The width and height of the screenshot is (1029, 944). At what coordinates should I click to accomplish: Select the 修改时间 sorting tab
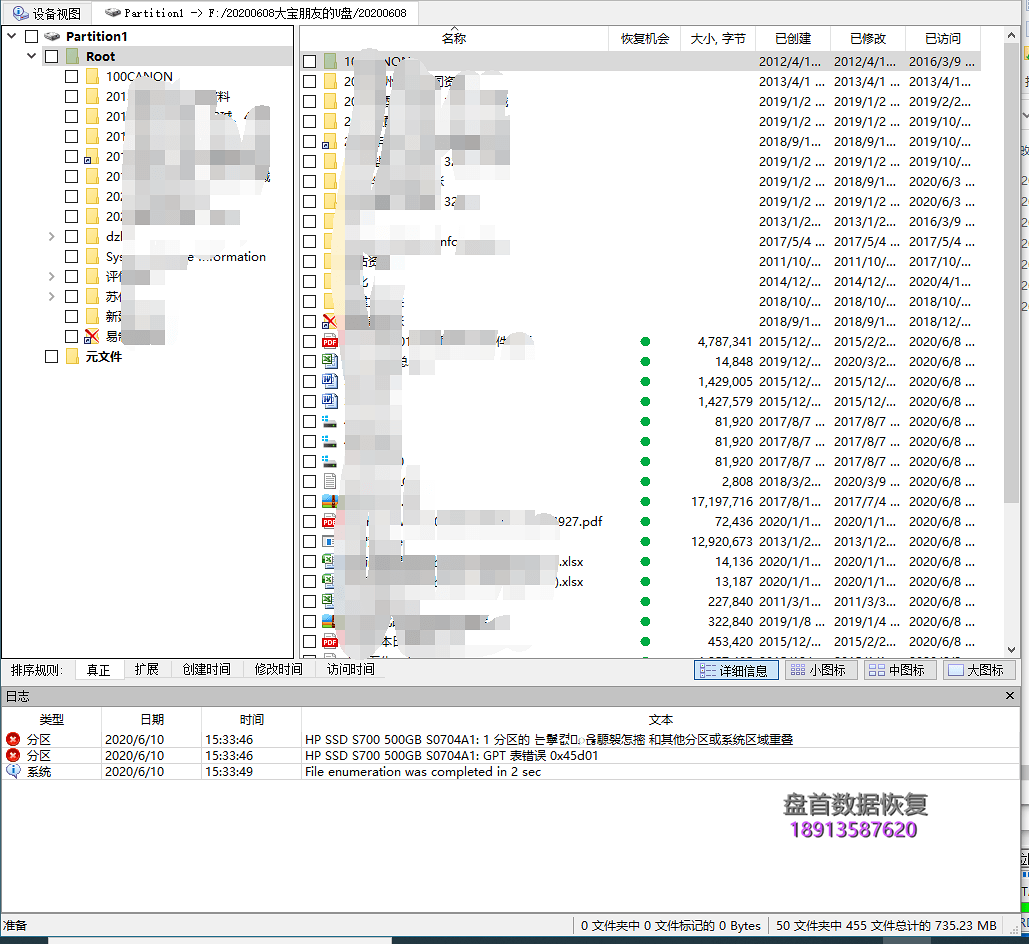[x=278, y=669]
